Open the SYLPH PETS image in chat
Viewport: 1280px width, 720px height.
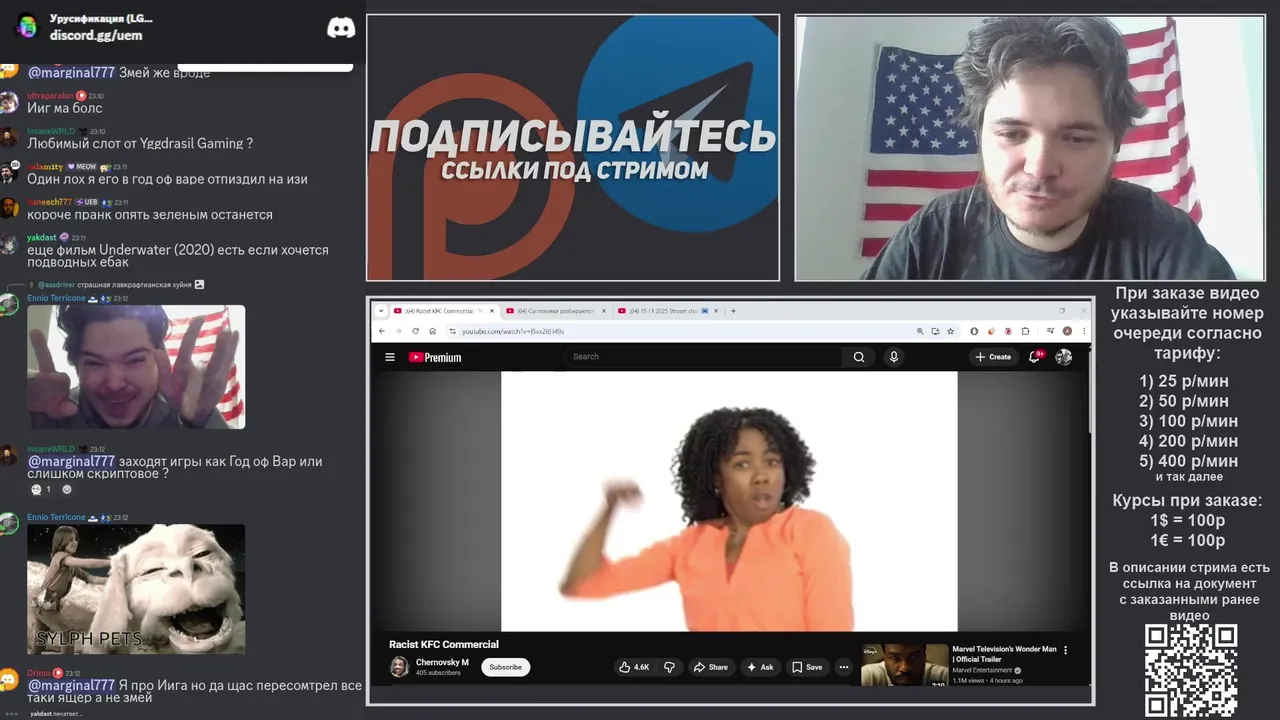pos(136,589)
